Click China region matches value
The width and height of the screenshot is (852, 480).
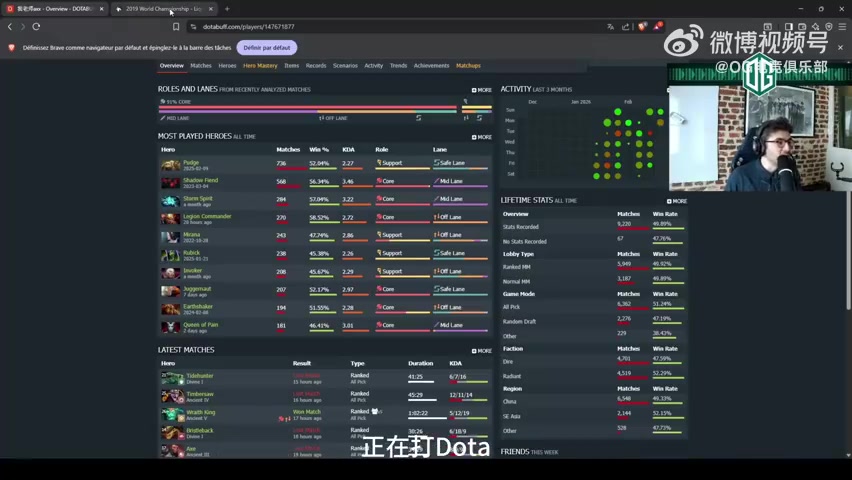pos(624,398)
